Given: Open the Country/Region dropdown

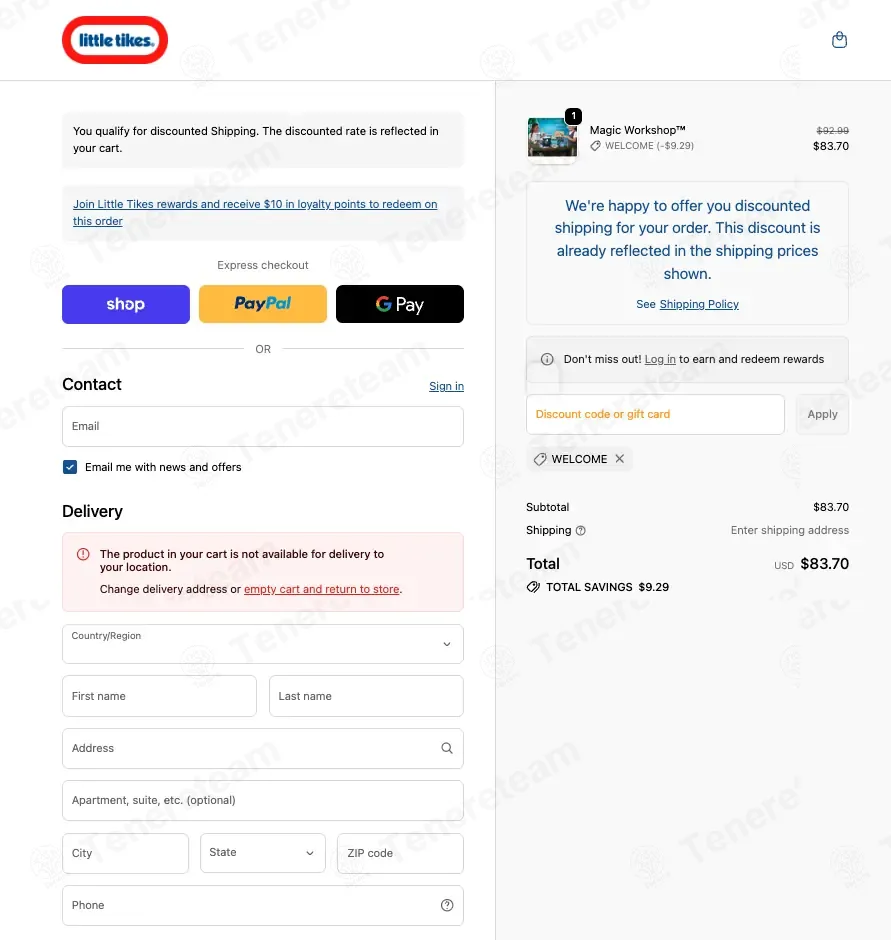Looking at the screenshot, I should 263,644.
